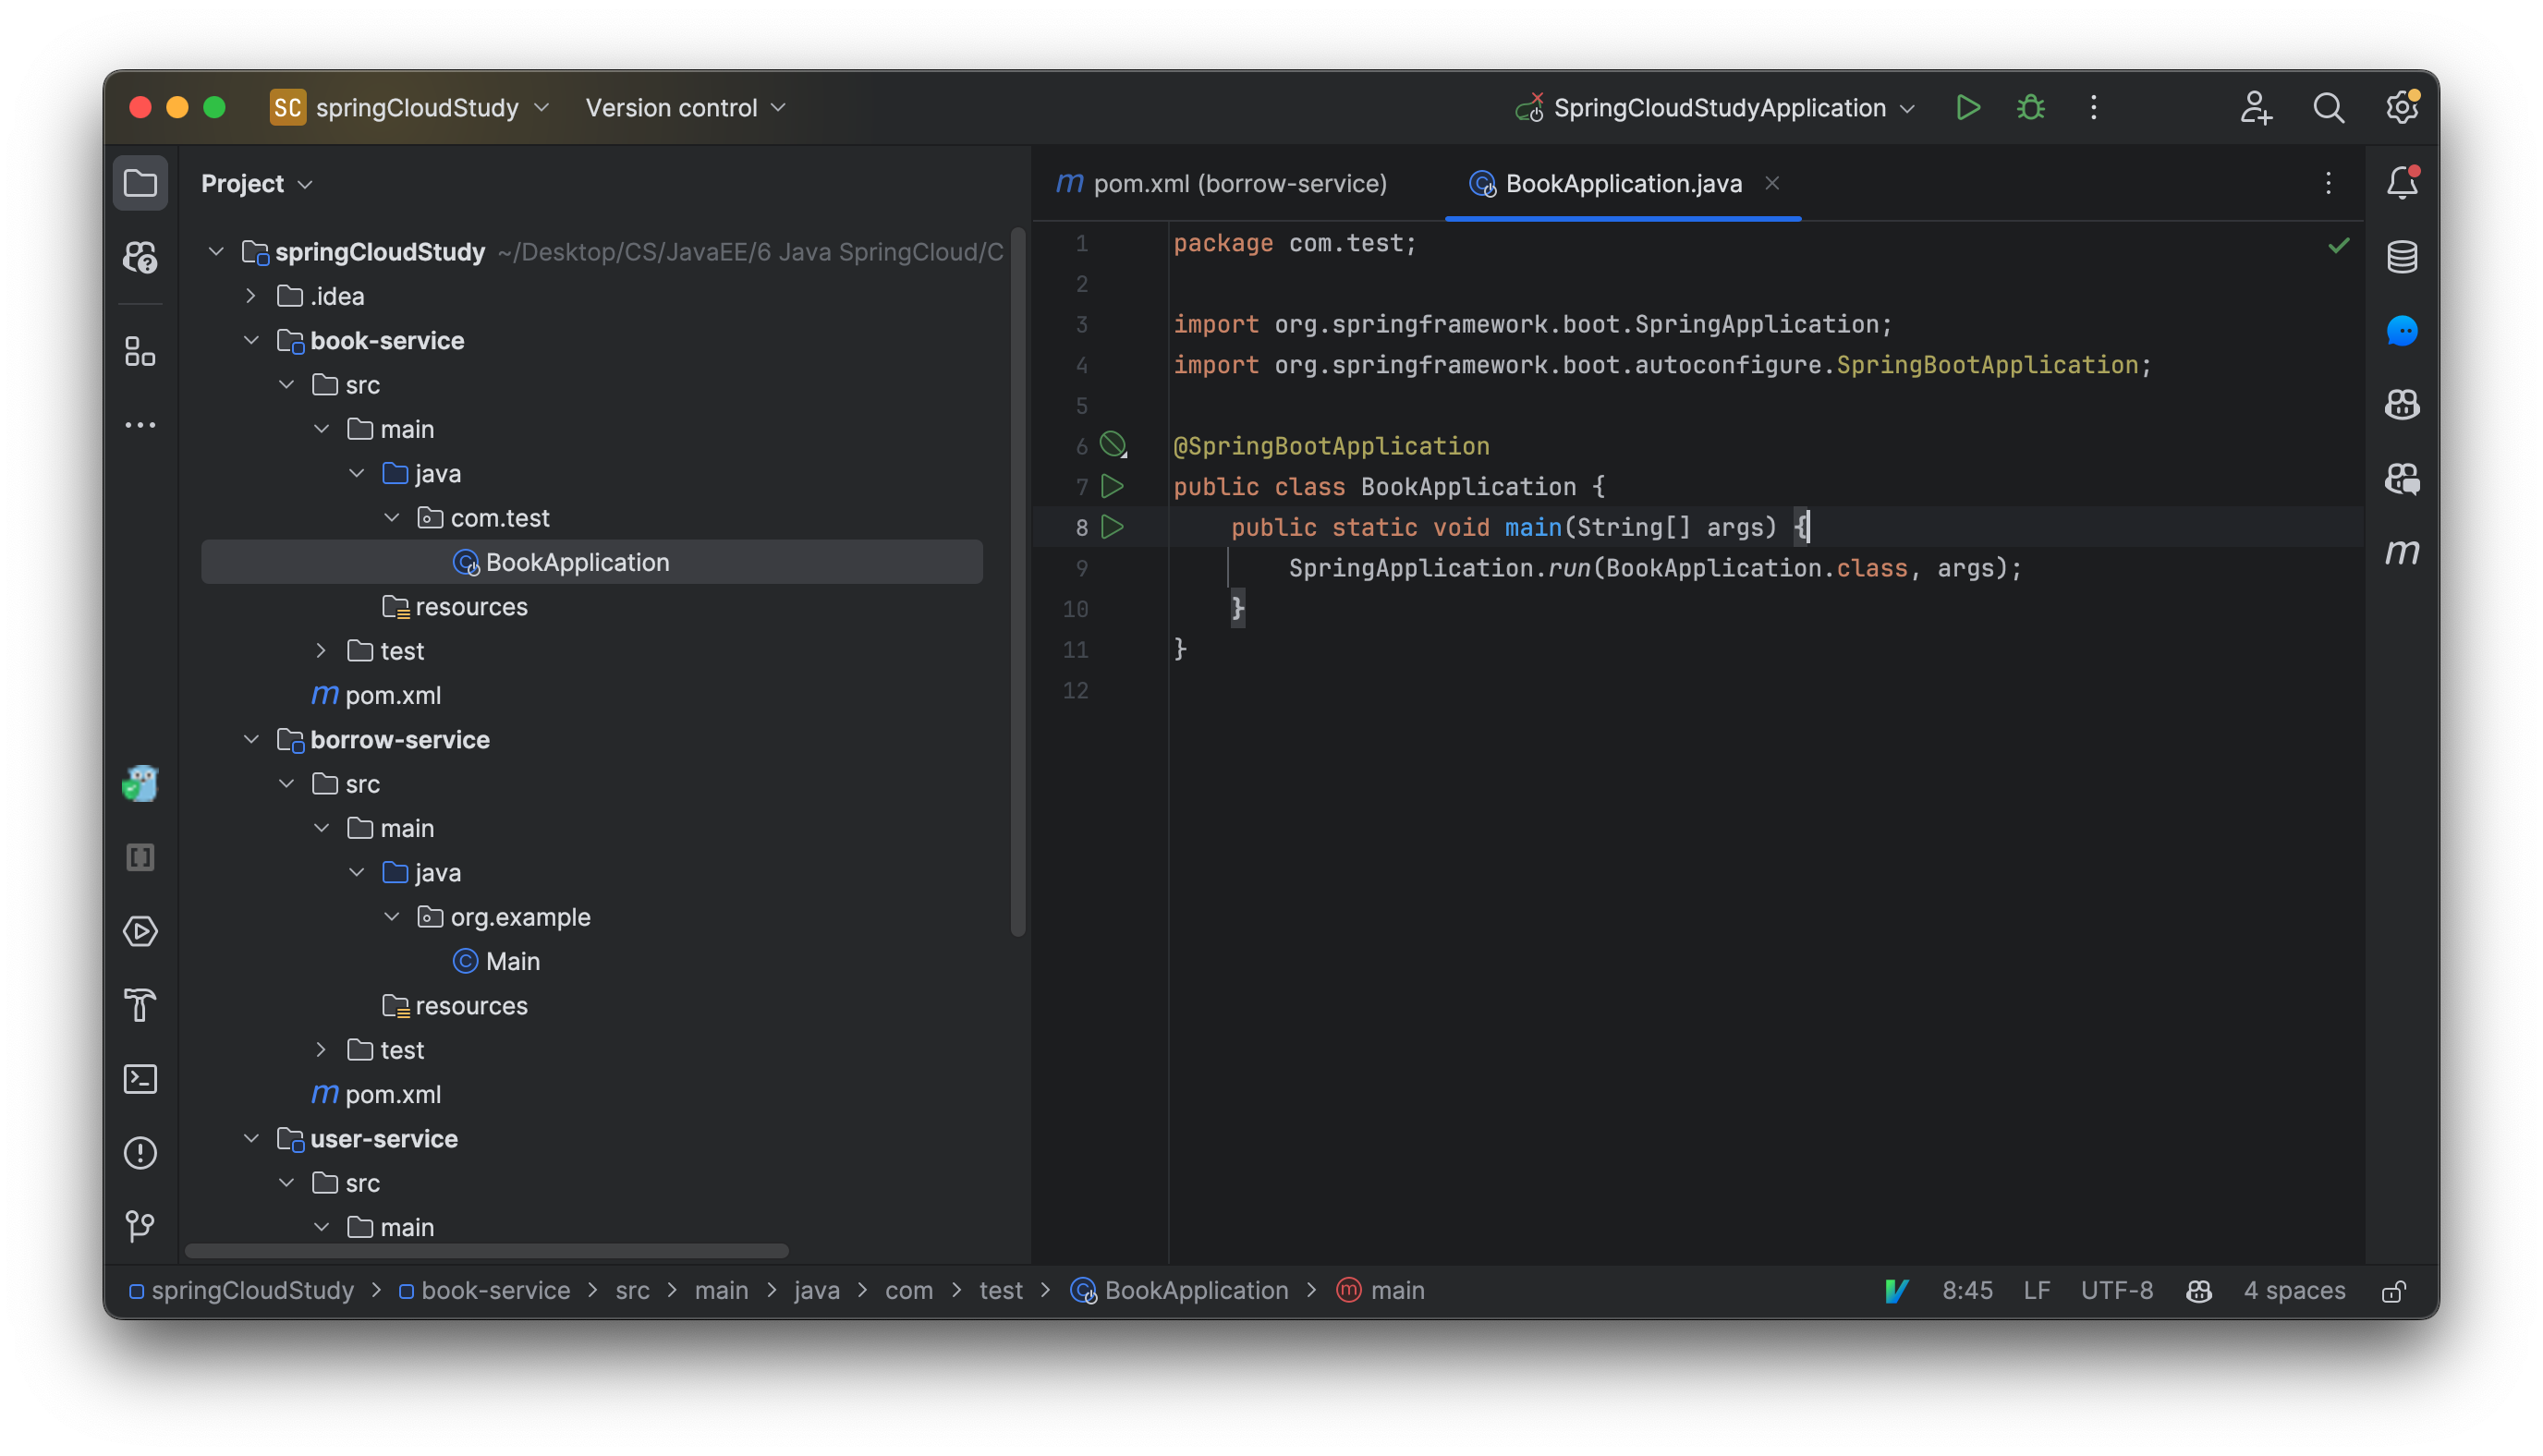The width and height of the screenshot is (2543, 1456).
Task: Open the run configuration selector dropdown
Action: 1909,107
